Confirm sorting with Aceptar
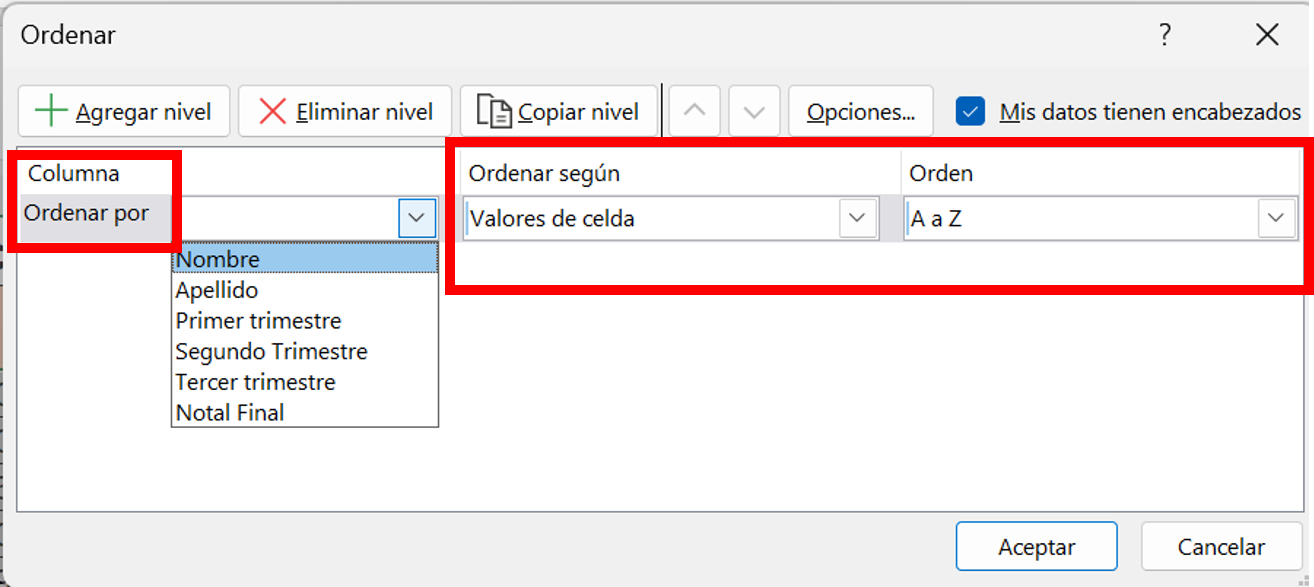The width and height of the screenshot is (1314, 587). 1036,547
